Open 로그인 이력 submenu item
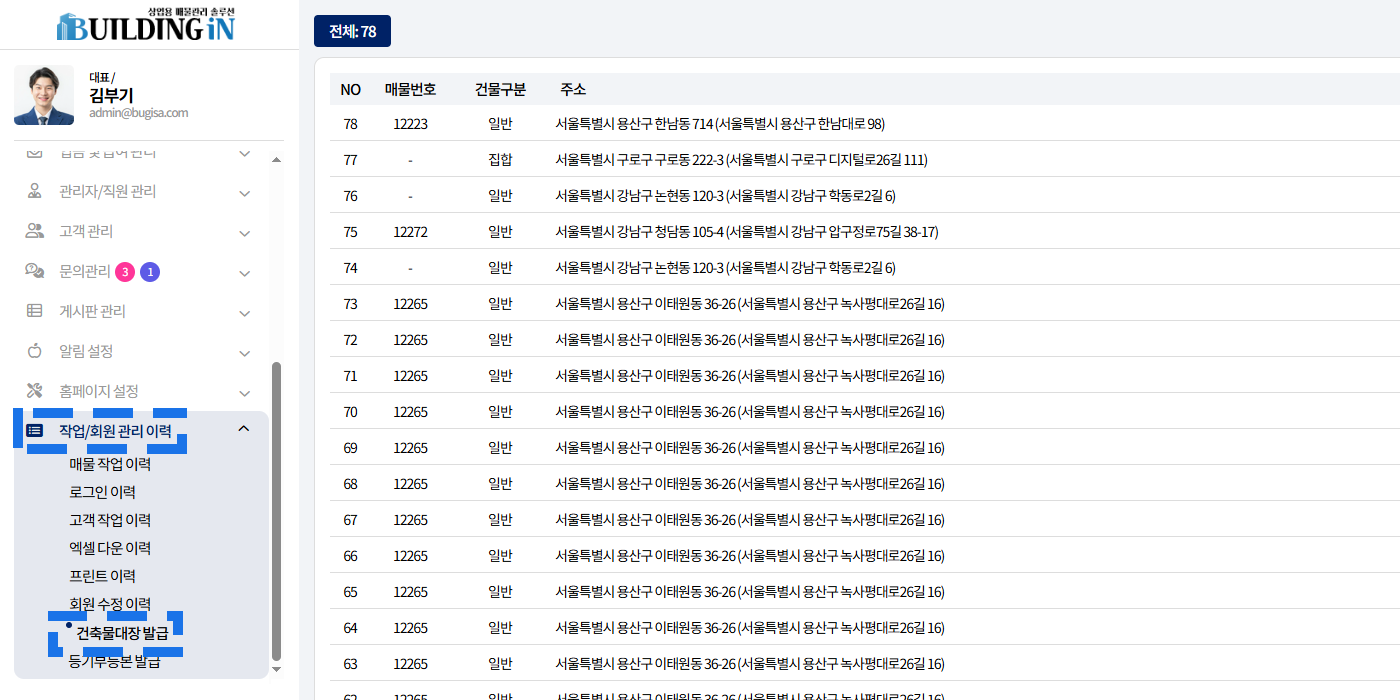1400x700 pixels. pyautogui.click(x=102, y=492)
